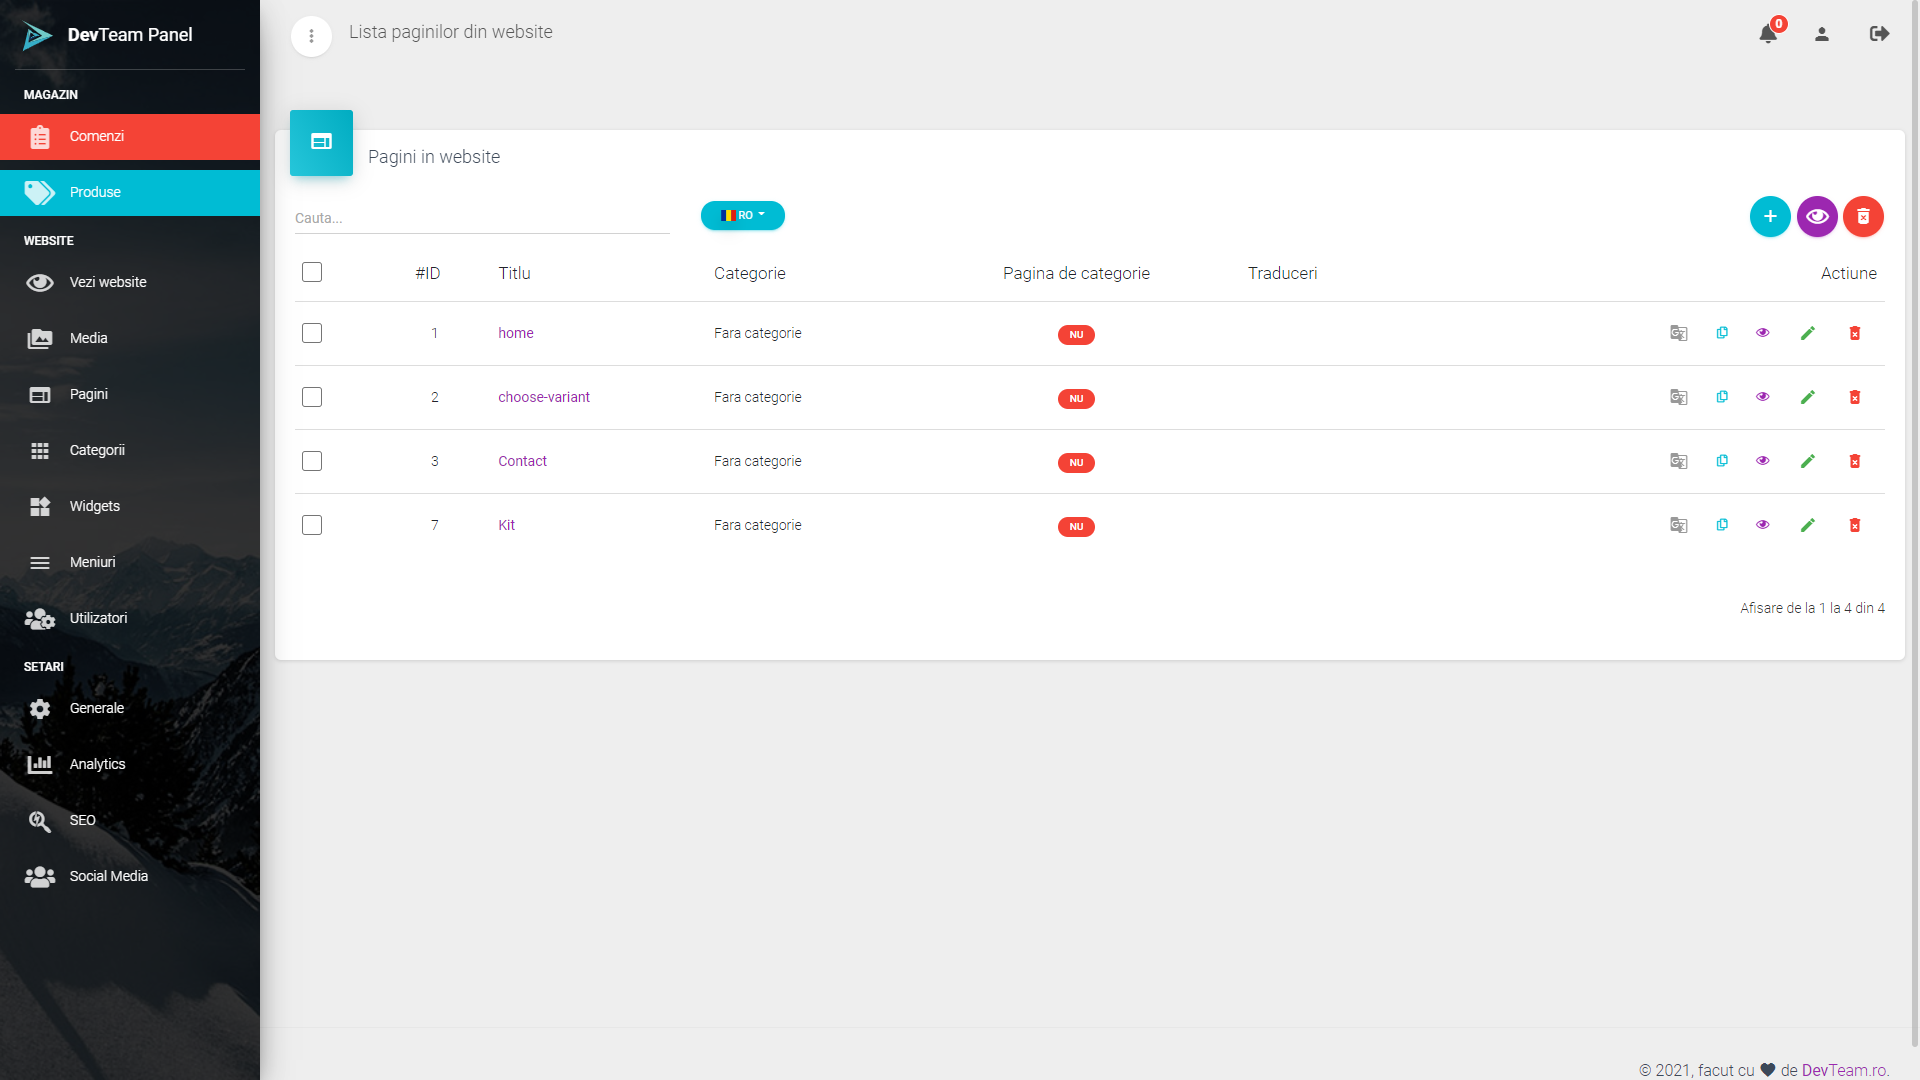Click the red round bulk delete button
The image size is (1920, 1080).
click(1863, 216)
